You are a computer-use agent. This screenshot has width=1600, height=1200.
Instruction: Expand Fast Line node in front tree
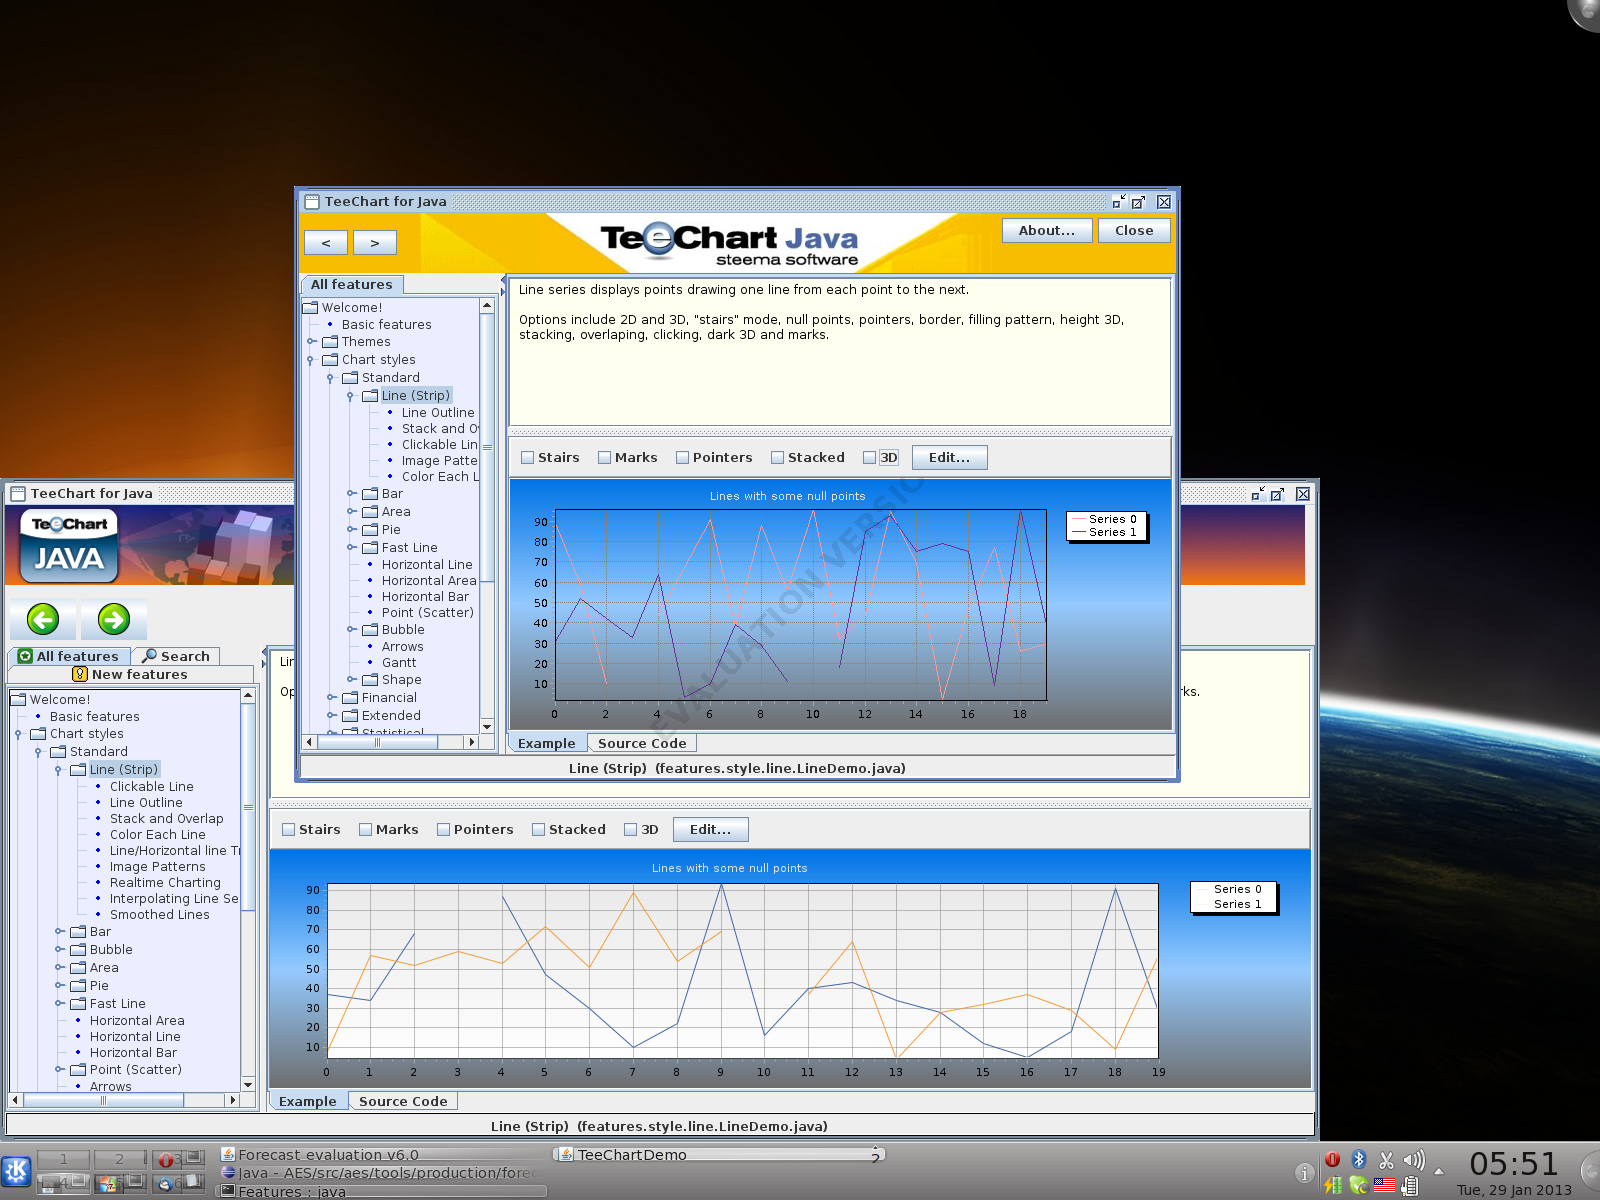351,547
